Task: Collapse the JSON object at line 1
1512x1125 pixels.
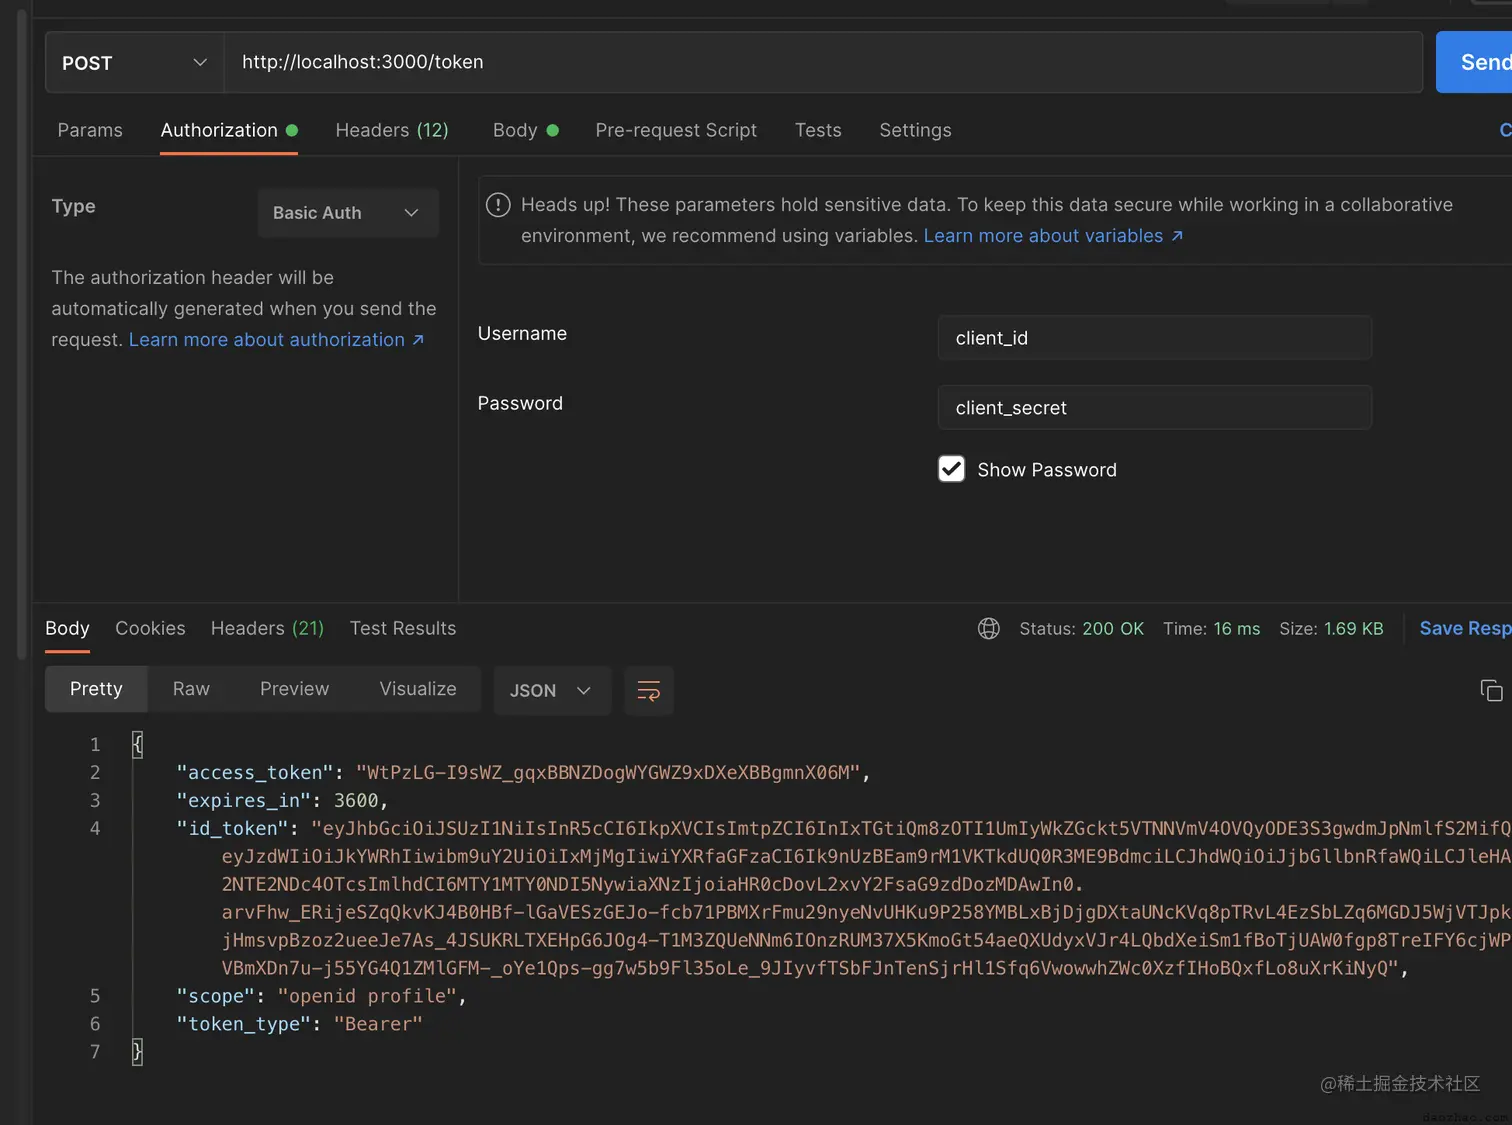Action: (137, 744)
